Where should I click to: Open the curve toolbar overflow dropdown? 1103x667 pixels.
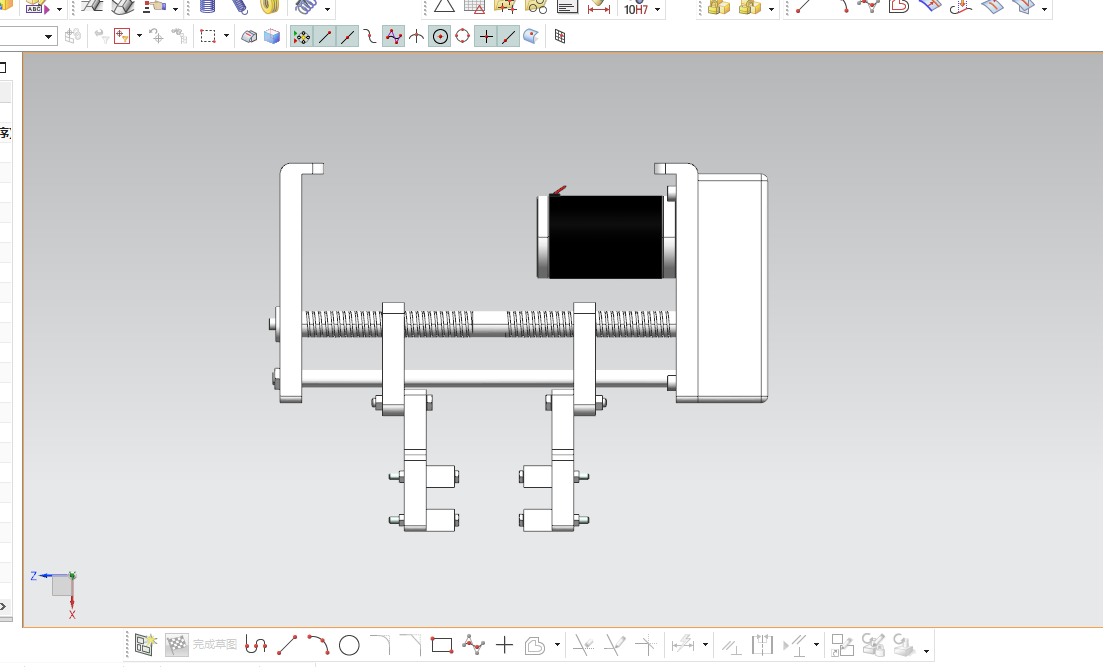coord(1044,9)
